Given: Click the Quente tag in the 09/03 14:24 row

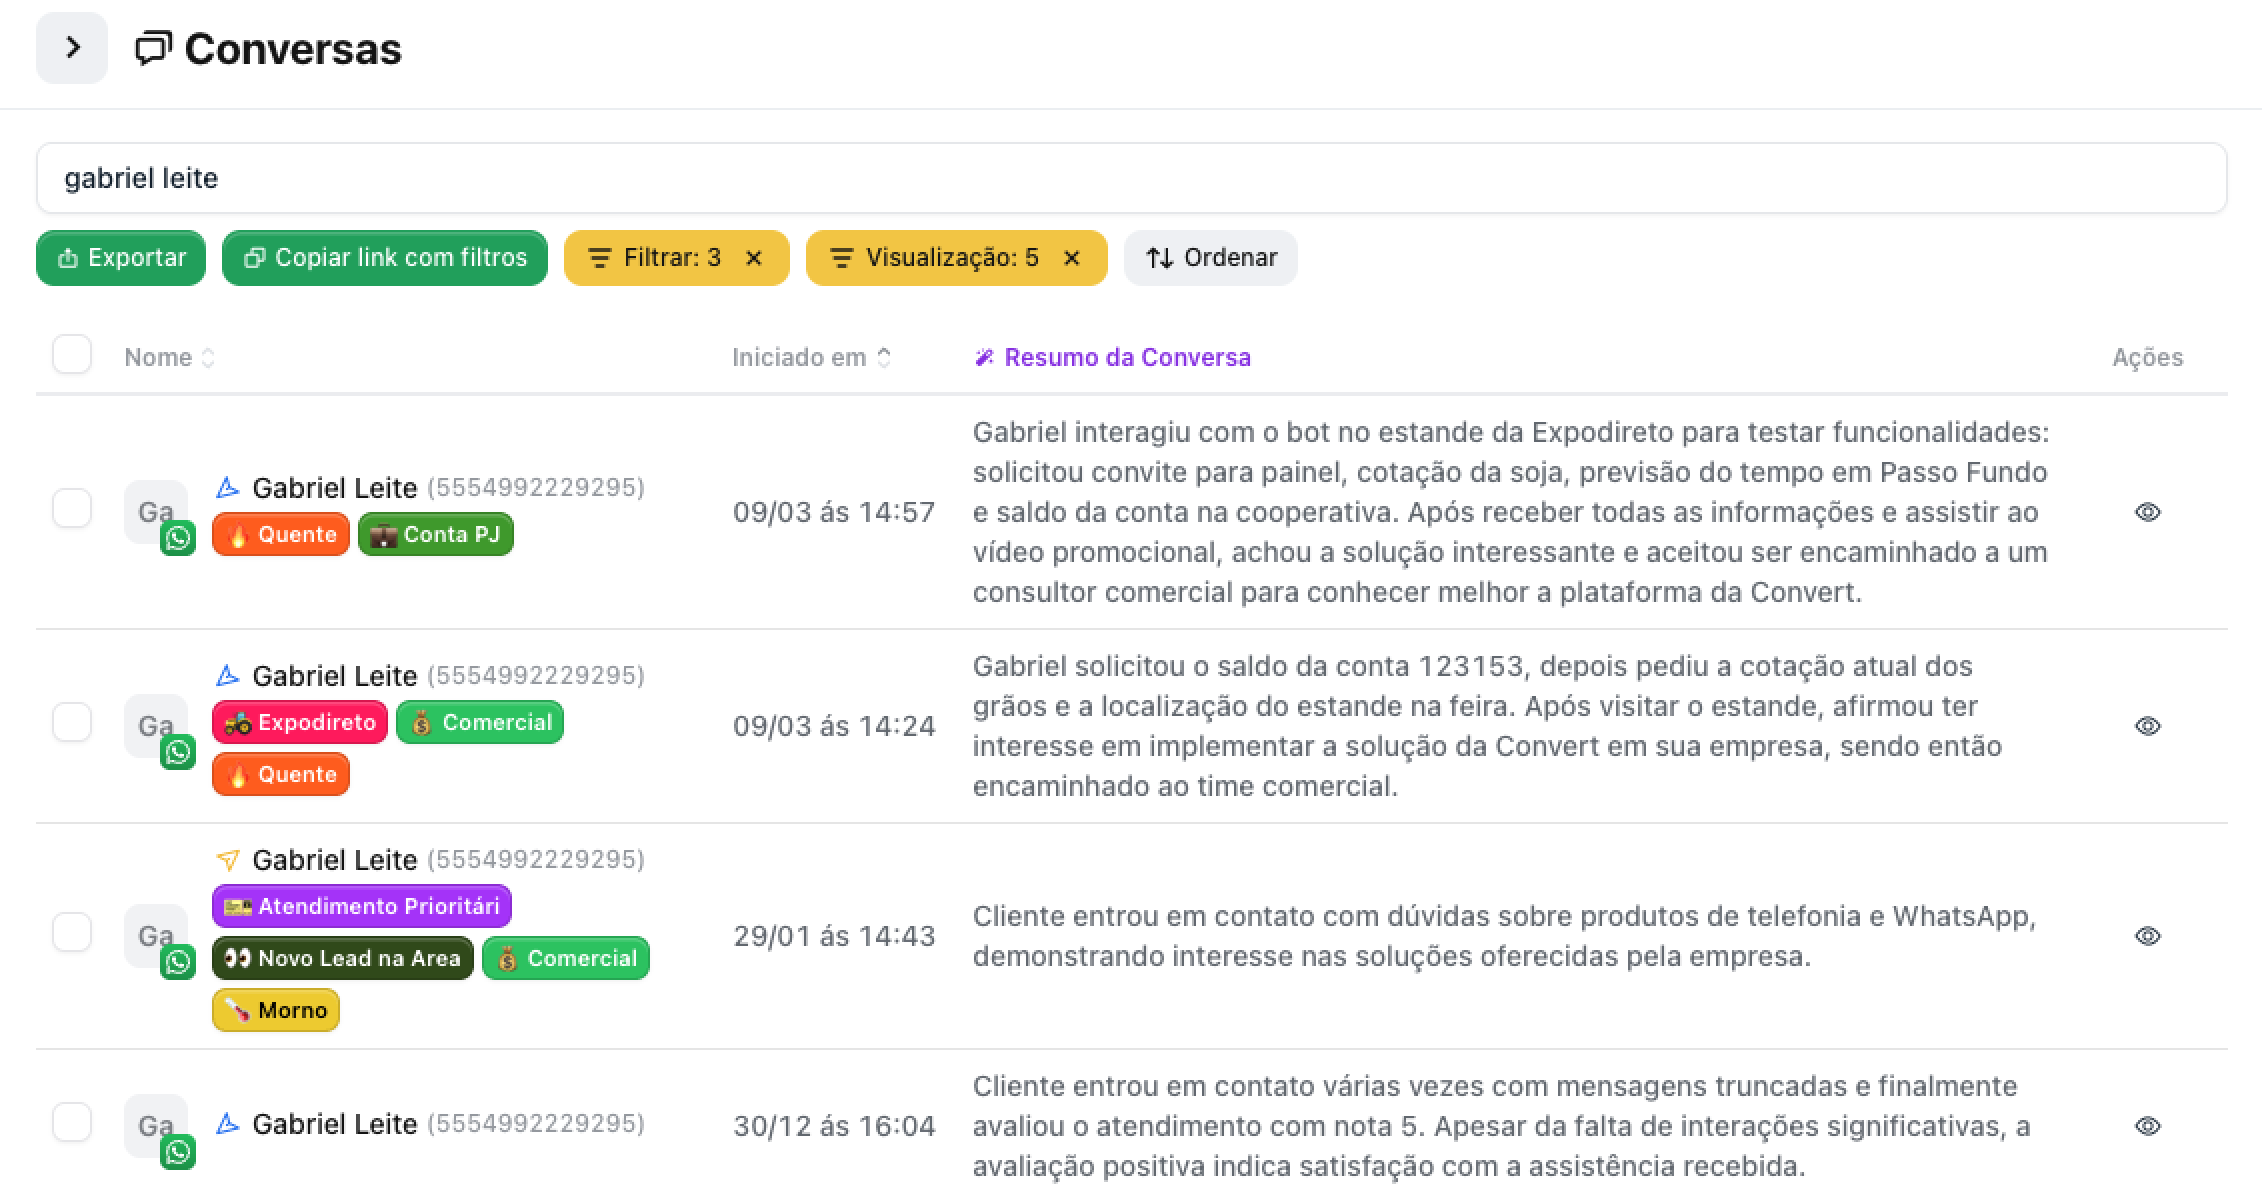Looking at the screenshot, I should pyautogui.click(x=281, y=774).
